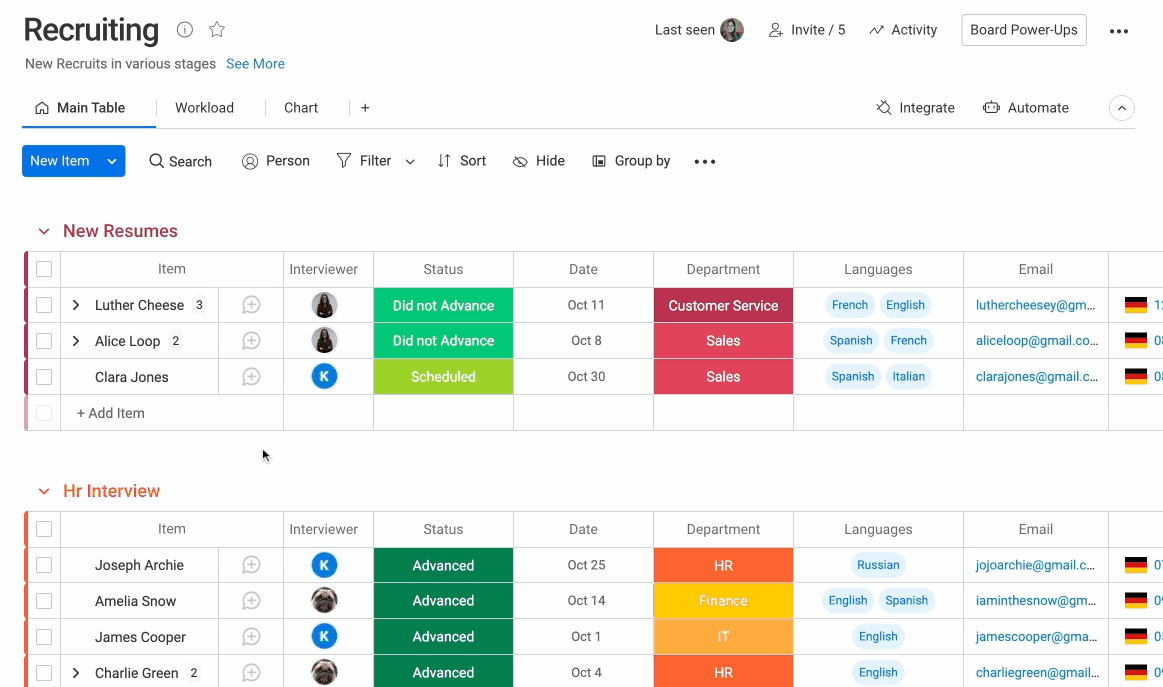Click the Board Power-Ups button
Screen dimensions: 1163x687
[1023, 30]
